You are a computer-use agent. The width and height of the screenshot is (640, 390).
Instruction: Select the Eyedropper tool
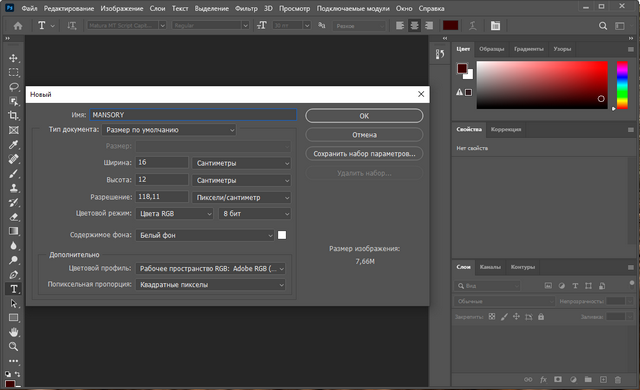pos(13,144)
